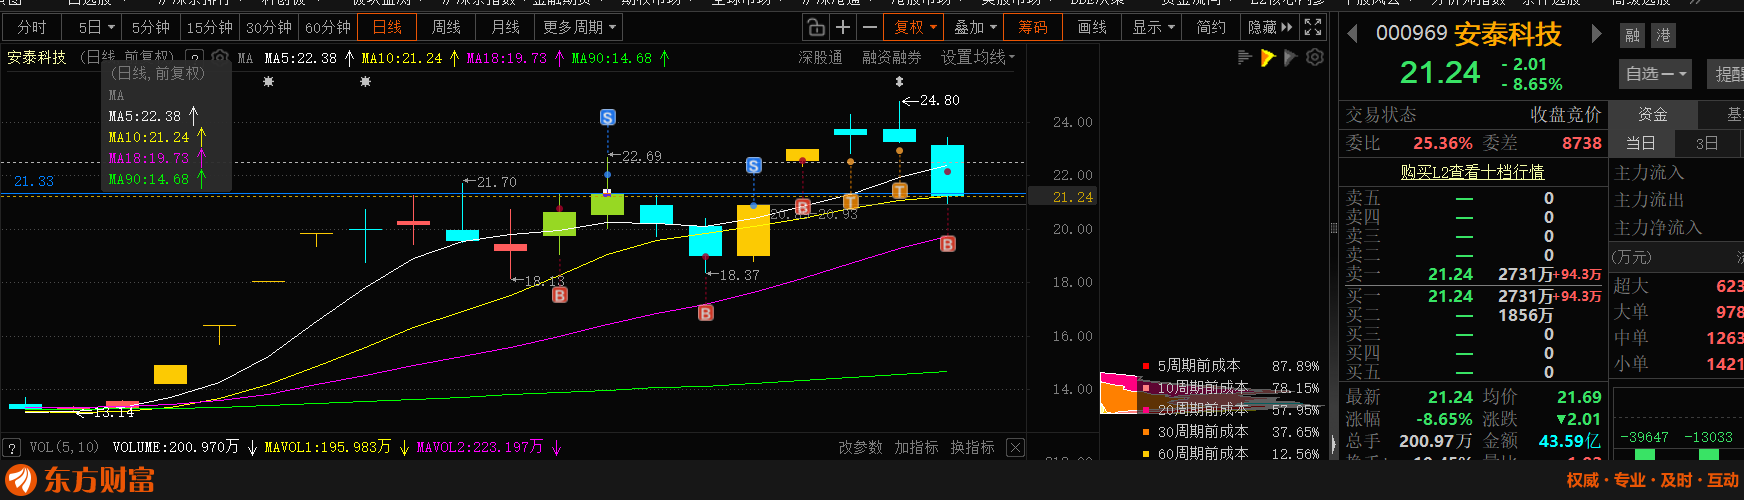The image size is (1744, 500).
Task: Click the 融 margin-trading badge
Action: point(1633,35)
